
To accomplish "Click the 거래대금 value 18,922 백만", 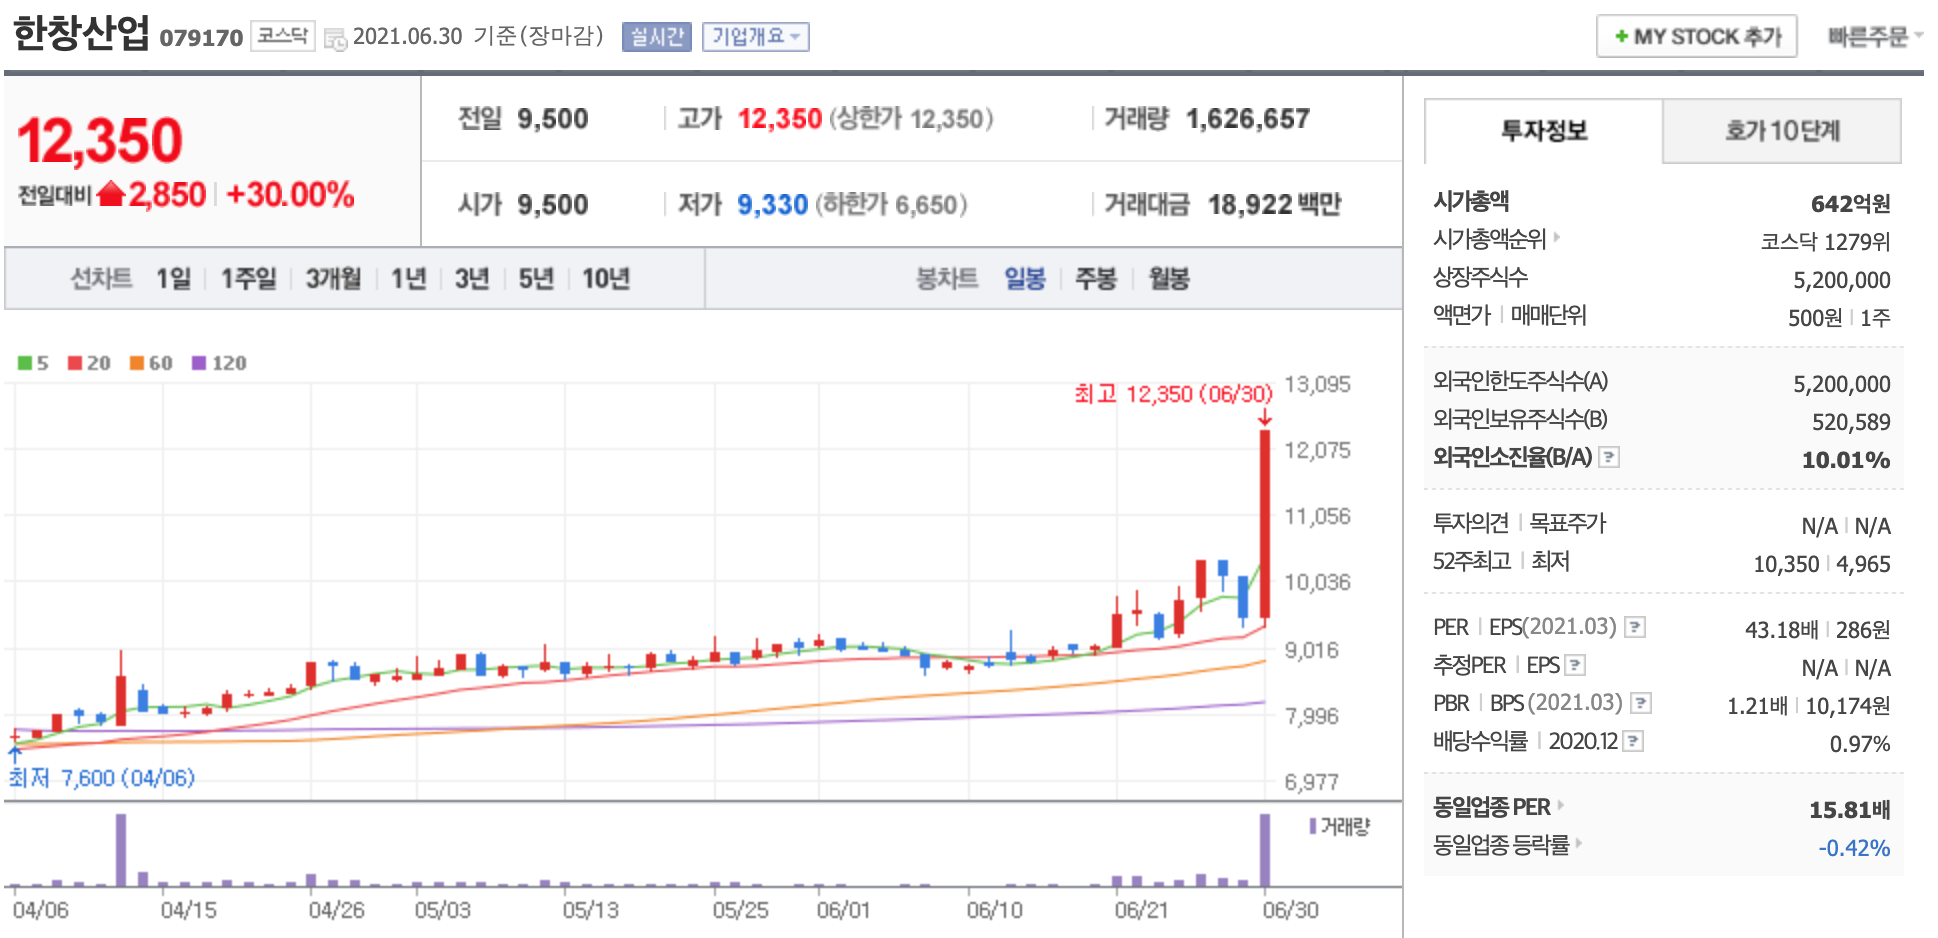I will [1274, 205].
